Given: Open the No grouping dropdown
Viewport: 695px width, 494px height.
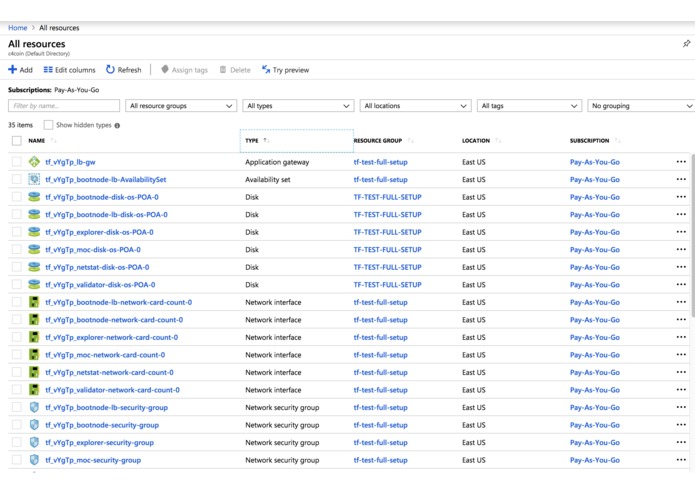Looking at the screenshot, I should 641,106.
